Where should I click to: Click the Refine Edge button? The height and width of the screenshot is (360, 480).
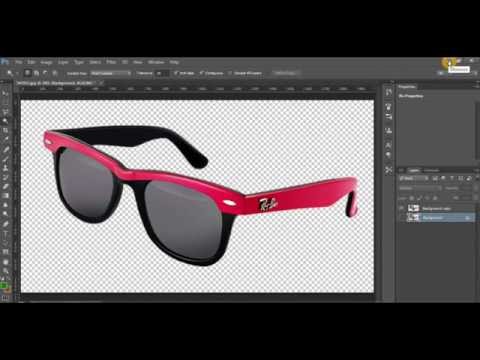coord(285,73)
